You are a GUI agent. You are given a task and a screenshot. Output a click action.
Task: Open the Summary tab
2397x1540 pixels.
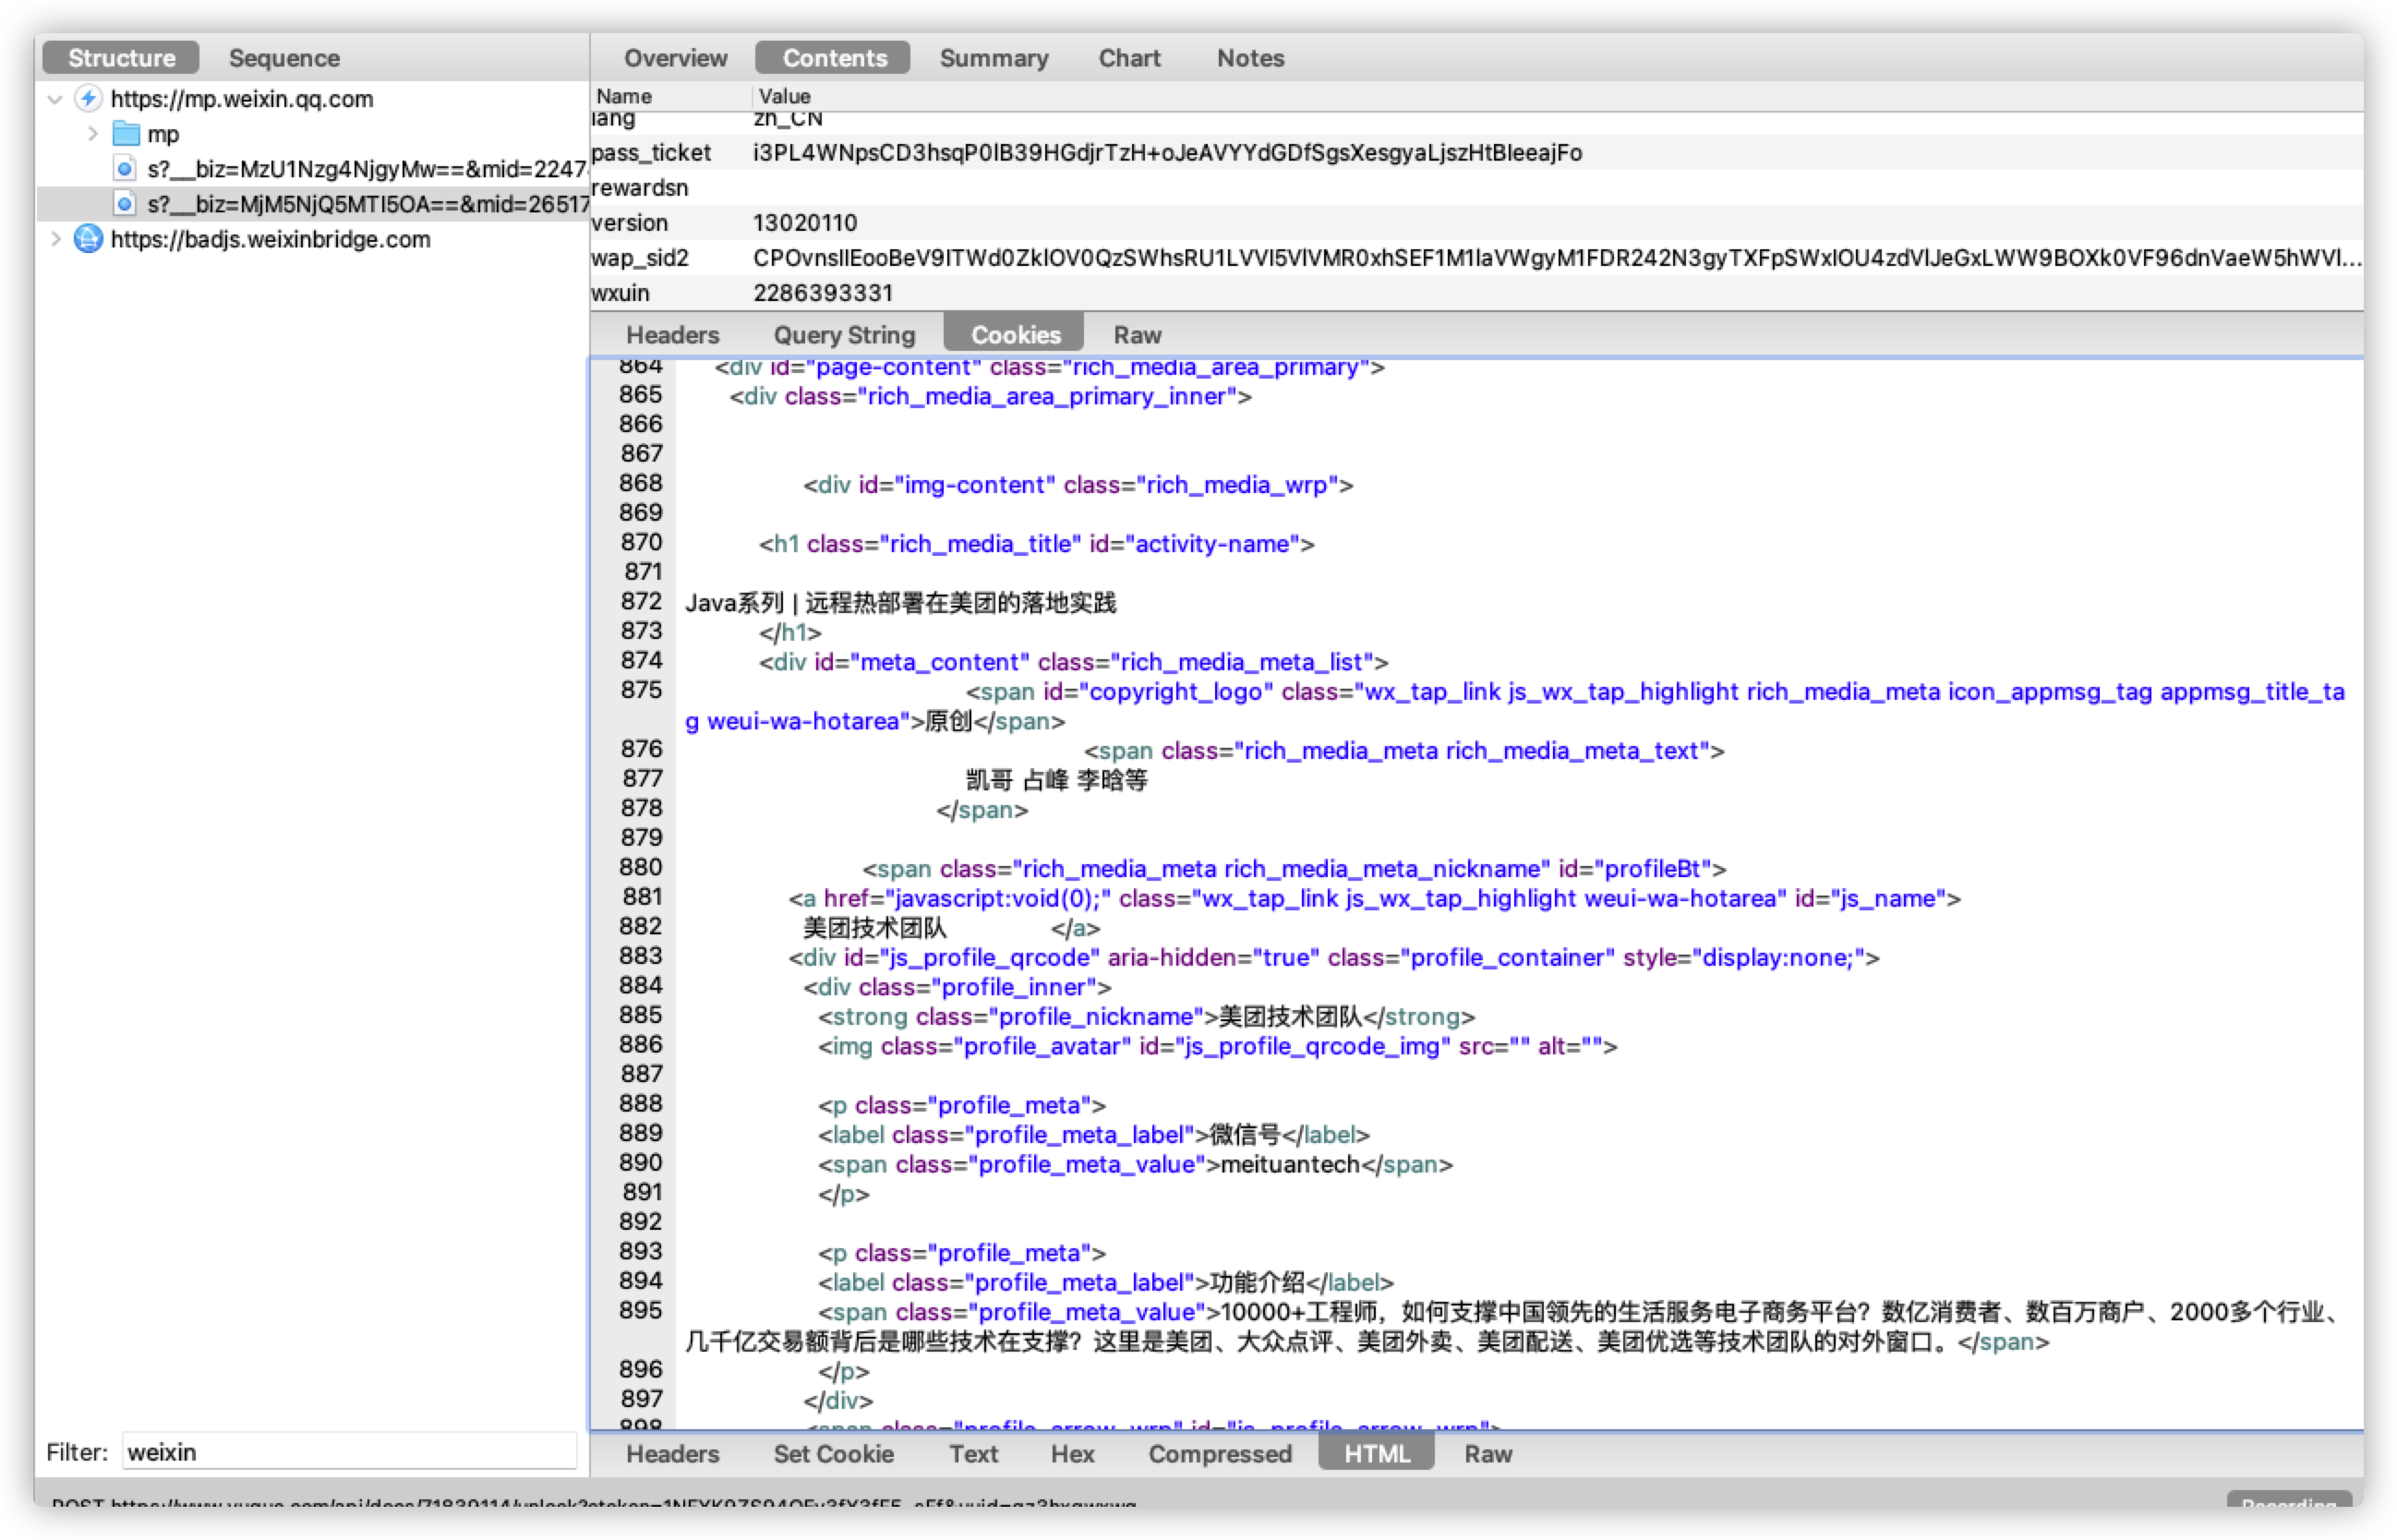(993, 58)
